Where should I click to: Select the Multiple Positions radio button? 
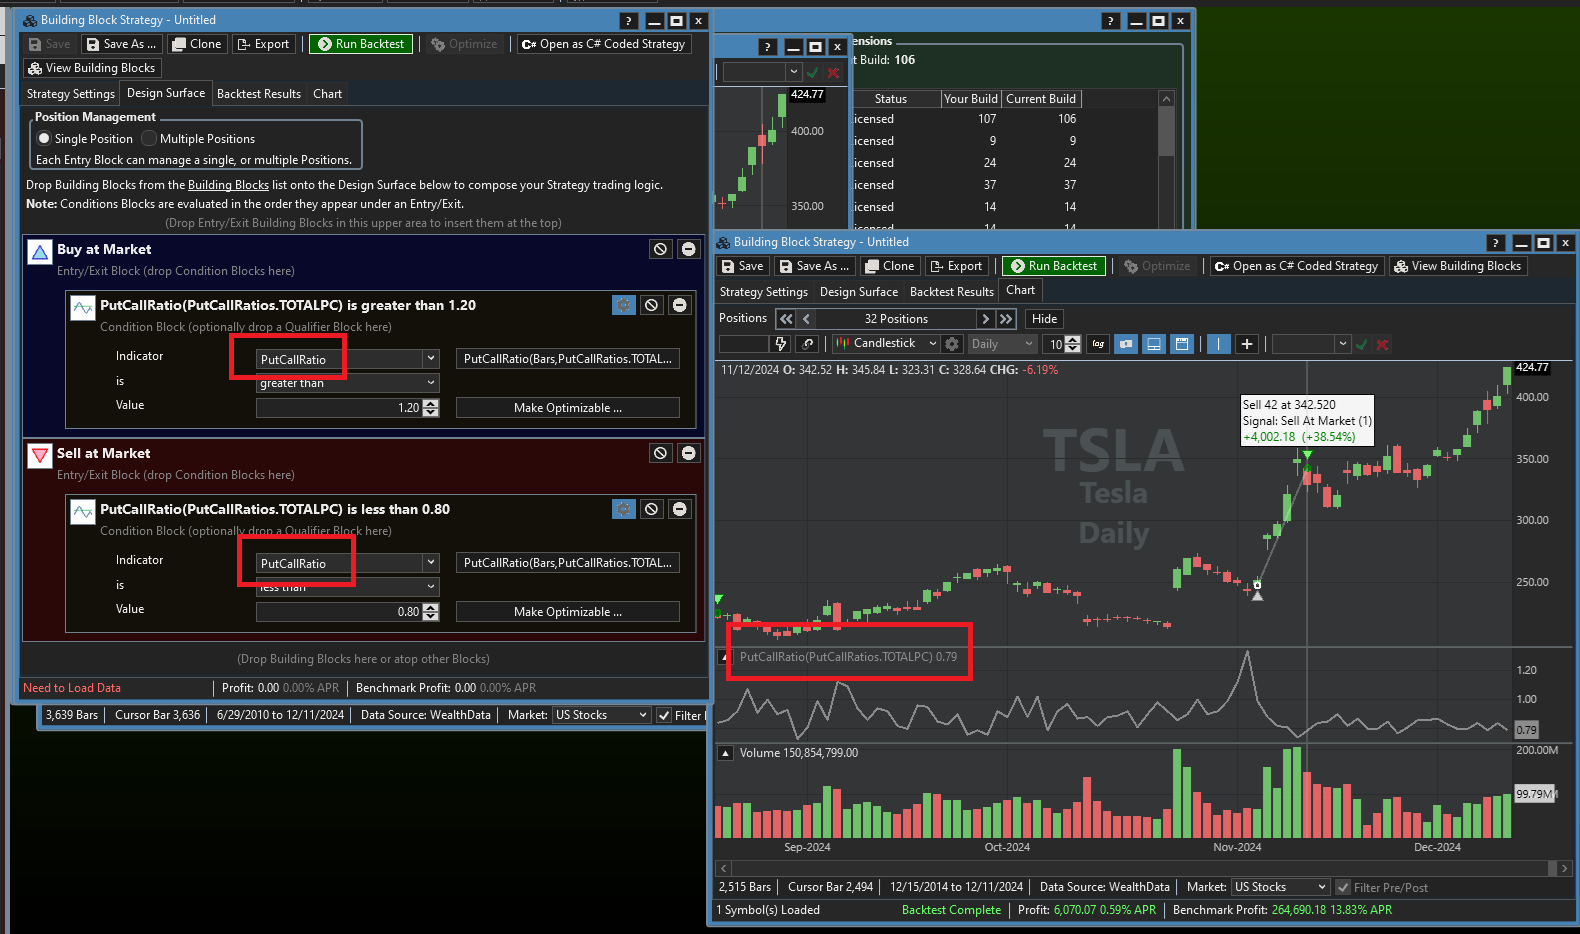click(x=149, y=139)
